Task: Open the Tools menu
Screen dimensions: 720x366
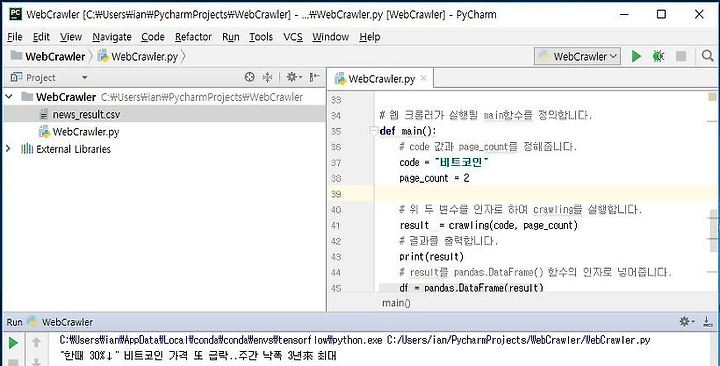Action: point(261,37)
